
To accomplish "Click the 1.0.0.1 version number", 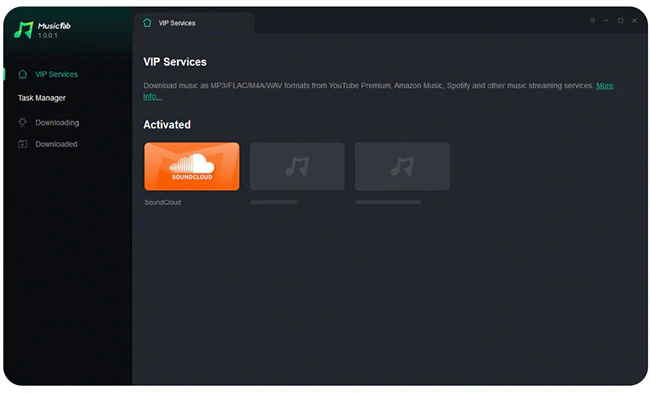I will pos(48,36).
